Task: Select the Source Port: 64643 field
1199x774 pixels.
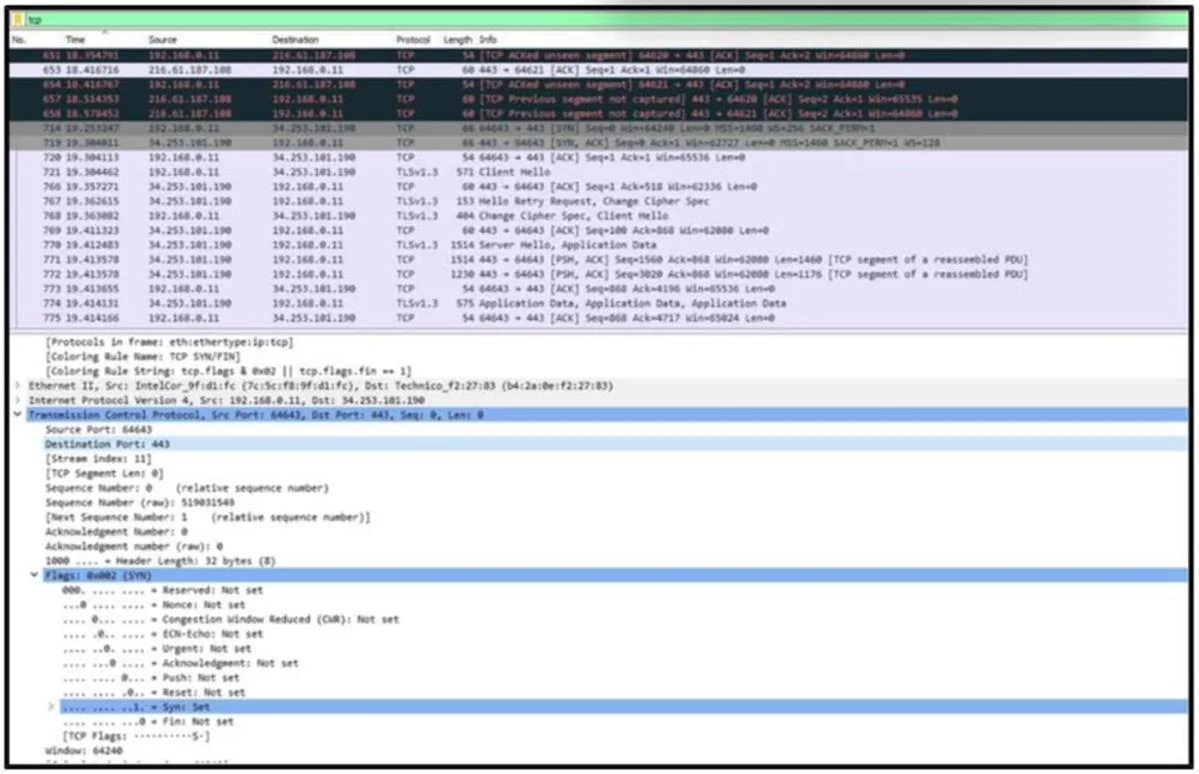Action: coord(599,430)
